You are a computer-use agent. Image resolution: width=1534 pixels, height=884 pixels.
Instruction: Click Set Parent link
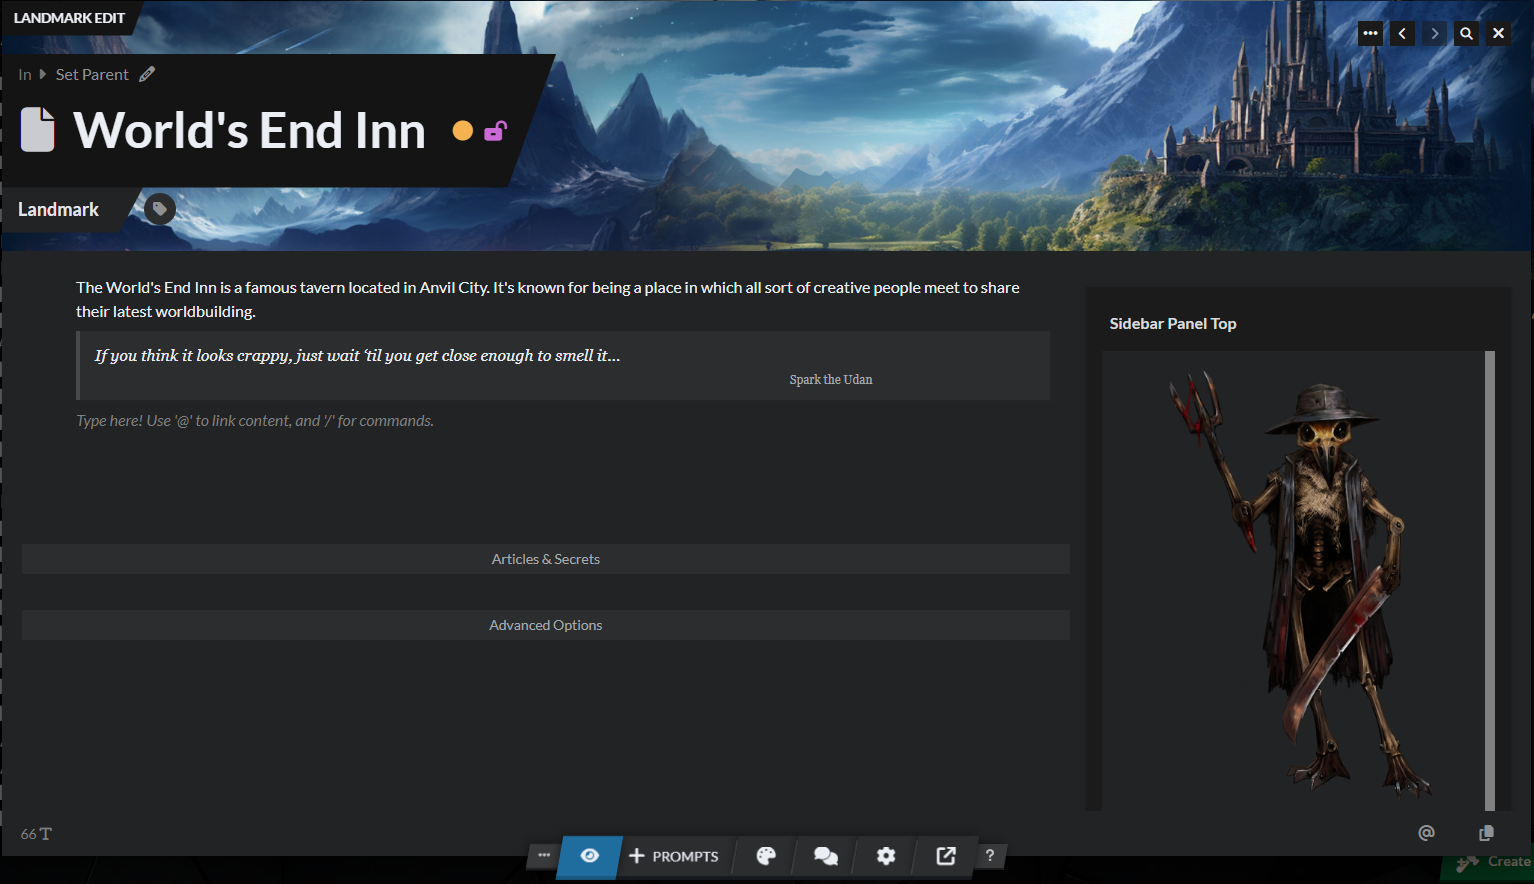(92, 75)
